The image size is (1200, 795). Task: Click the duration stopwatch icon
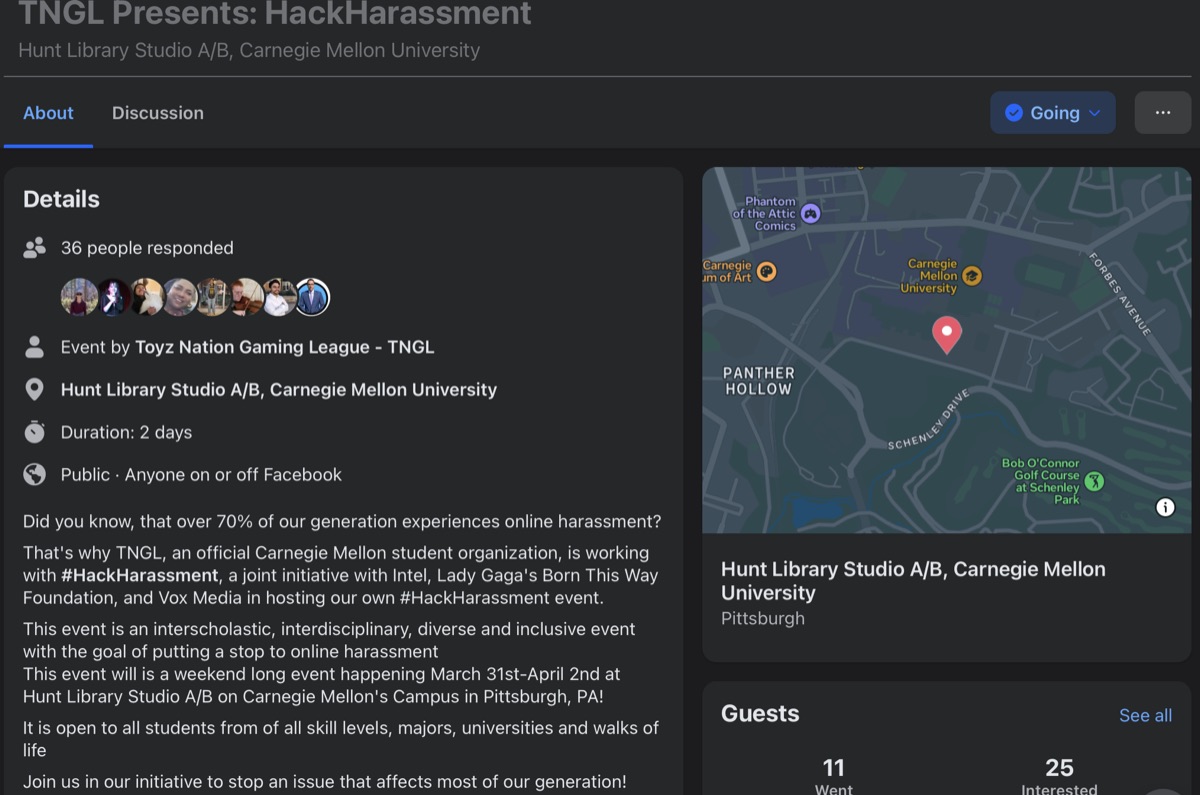pos(35,432)
